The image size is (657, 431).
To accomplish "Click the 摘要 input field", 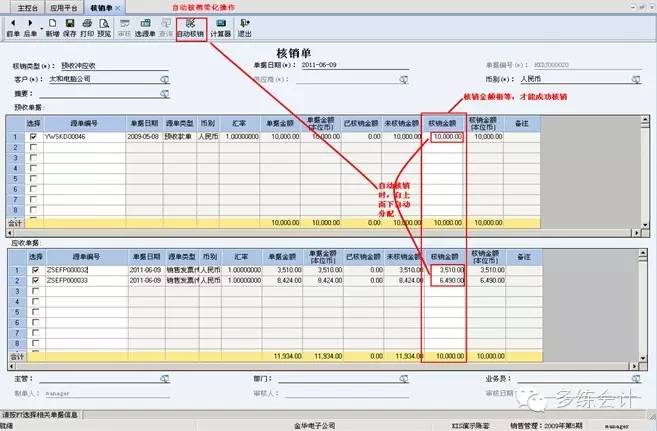I will pyautogui.click(x=98, y=94).
